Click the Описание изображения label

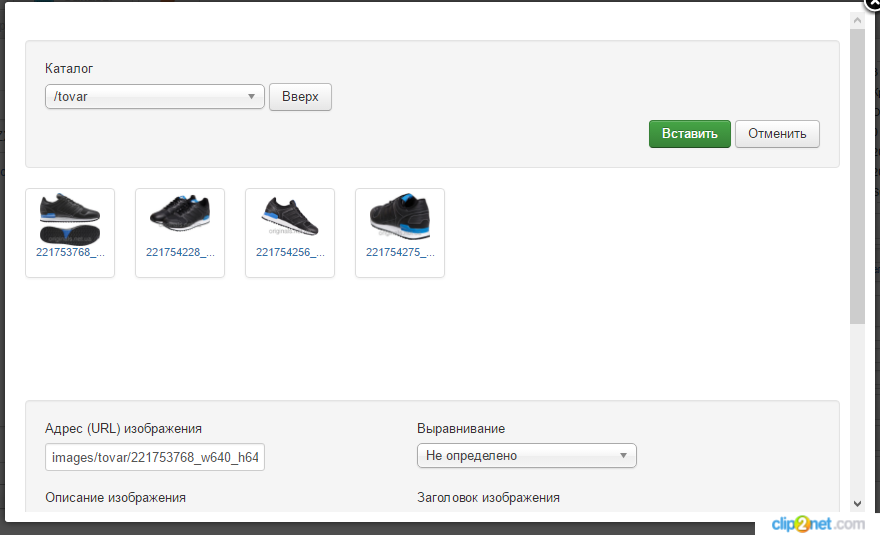(115, 497)
